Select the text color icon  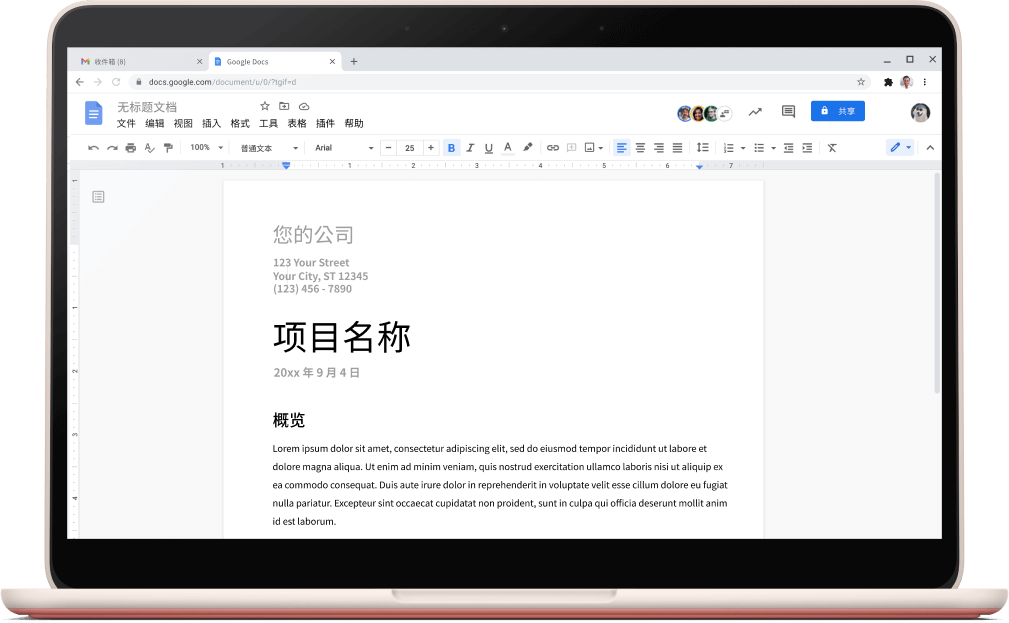coord(507,147)
